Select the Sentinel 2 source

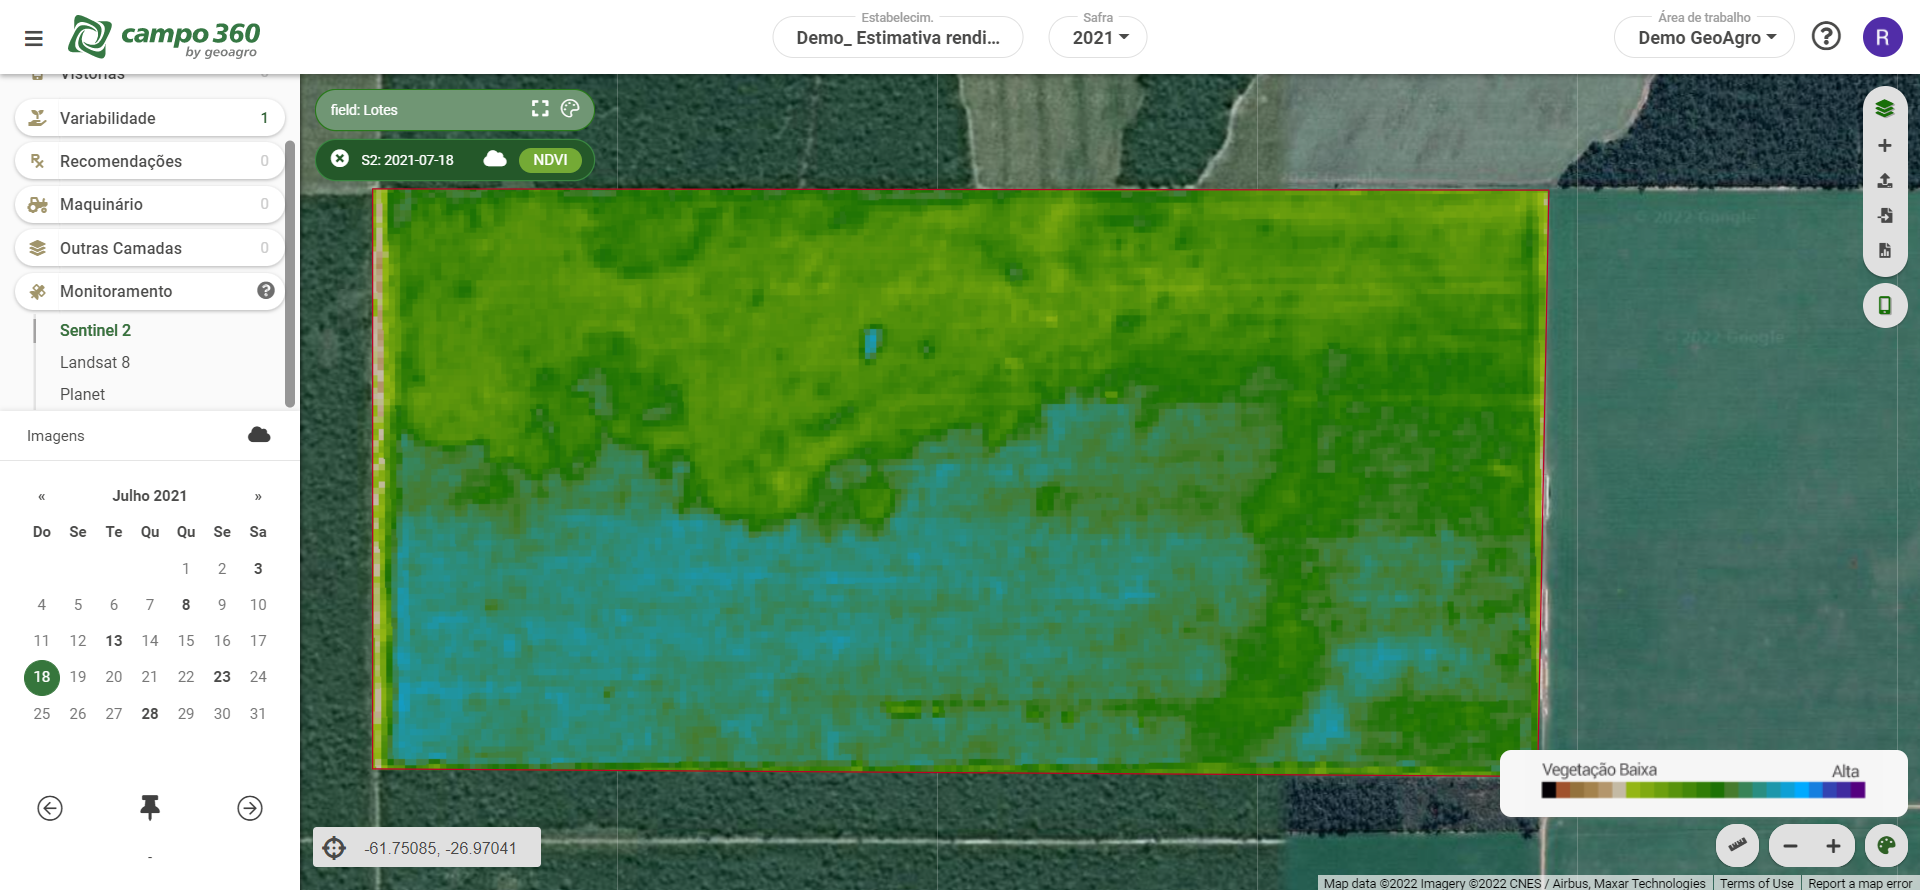coord(95,330)
